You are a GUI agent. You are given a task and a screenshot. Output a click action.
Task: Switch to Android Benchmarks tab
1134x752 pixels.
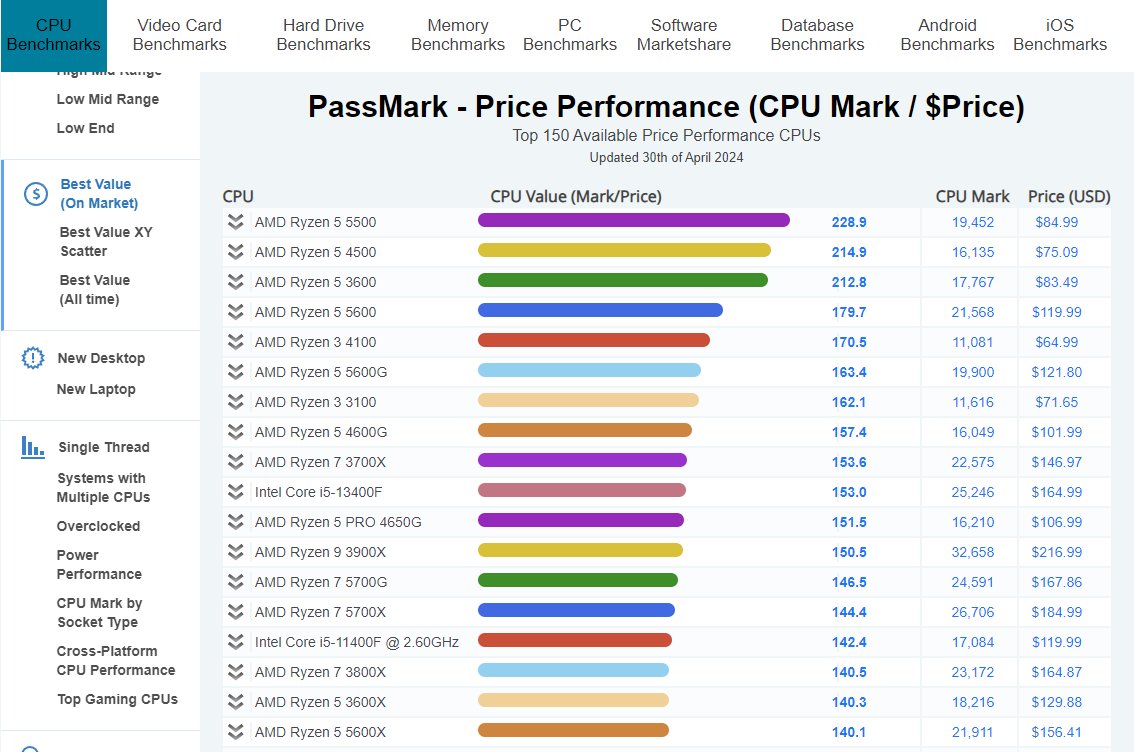point(947,35)
